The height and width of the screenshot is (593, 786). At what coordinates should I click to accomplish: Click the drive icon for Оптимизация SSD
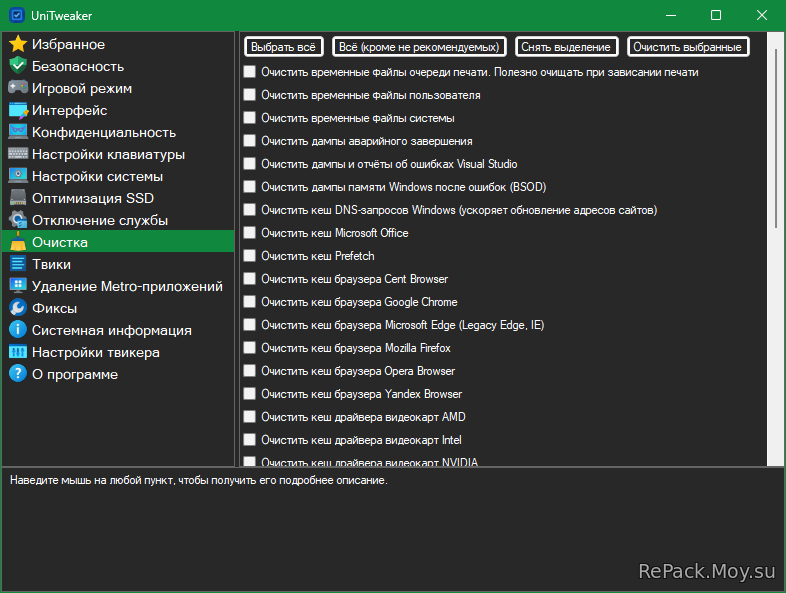[17, 198]
